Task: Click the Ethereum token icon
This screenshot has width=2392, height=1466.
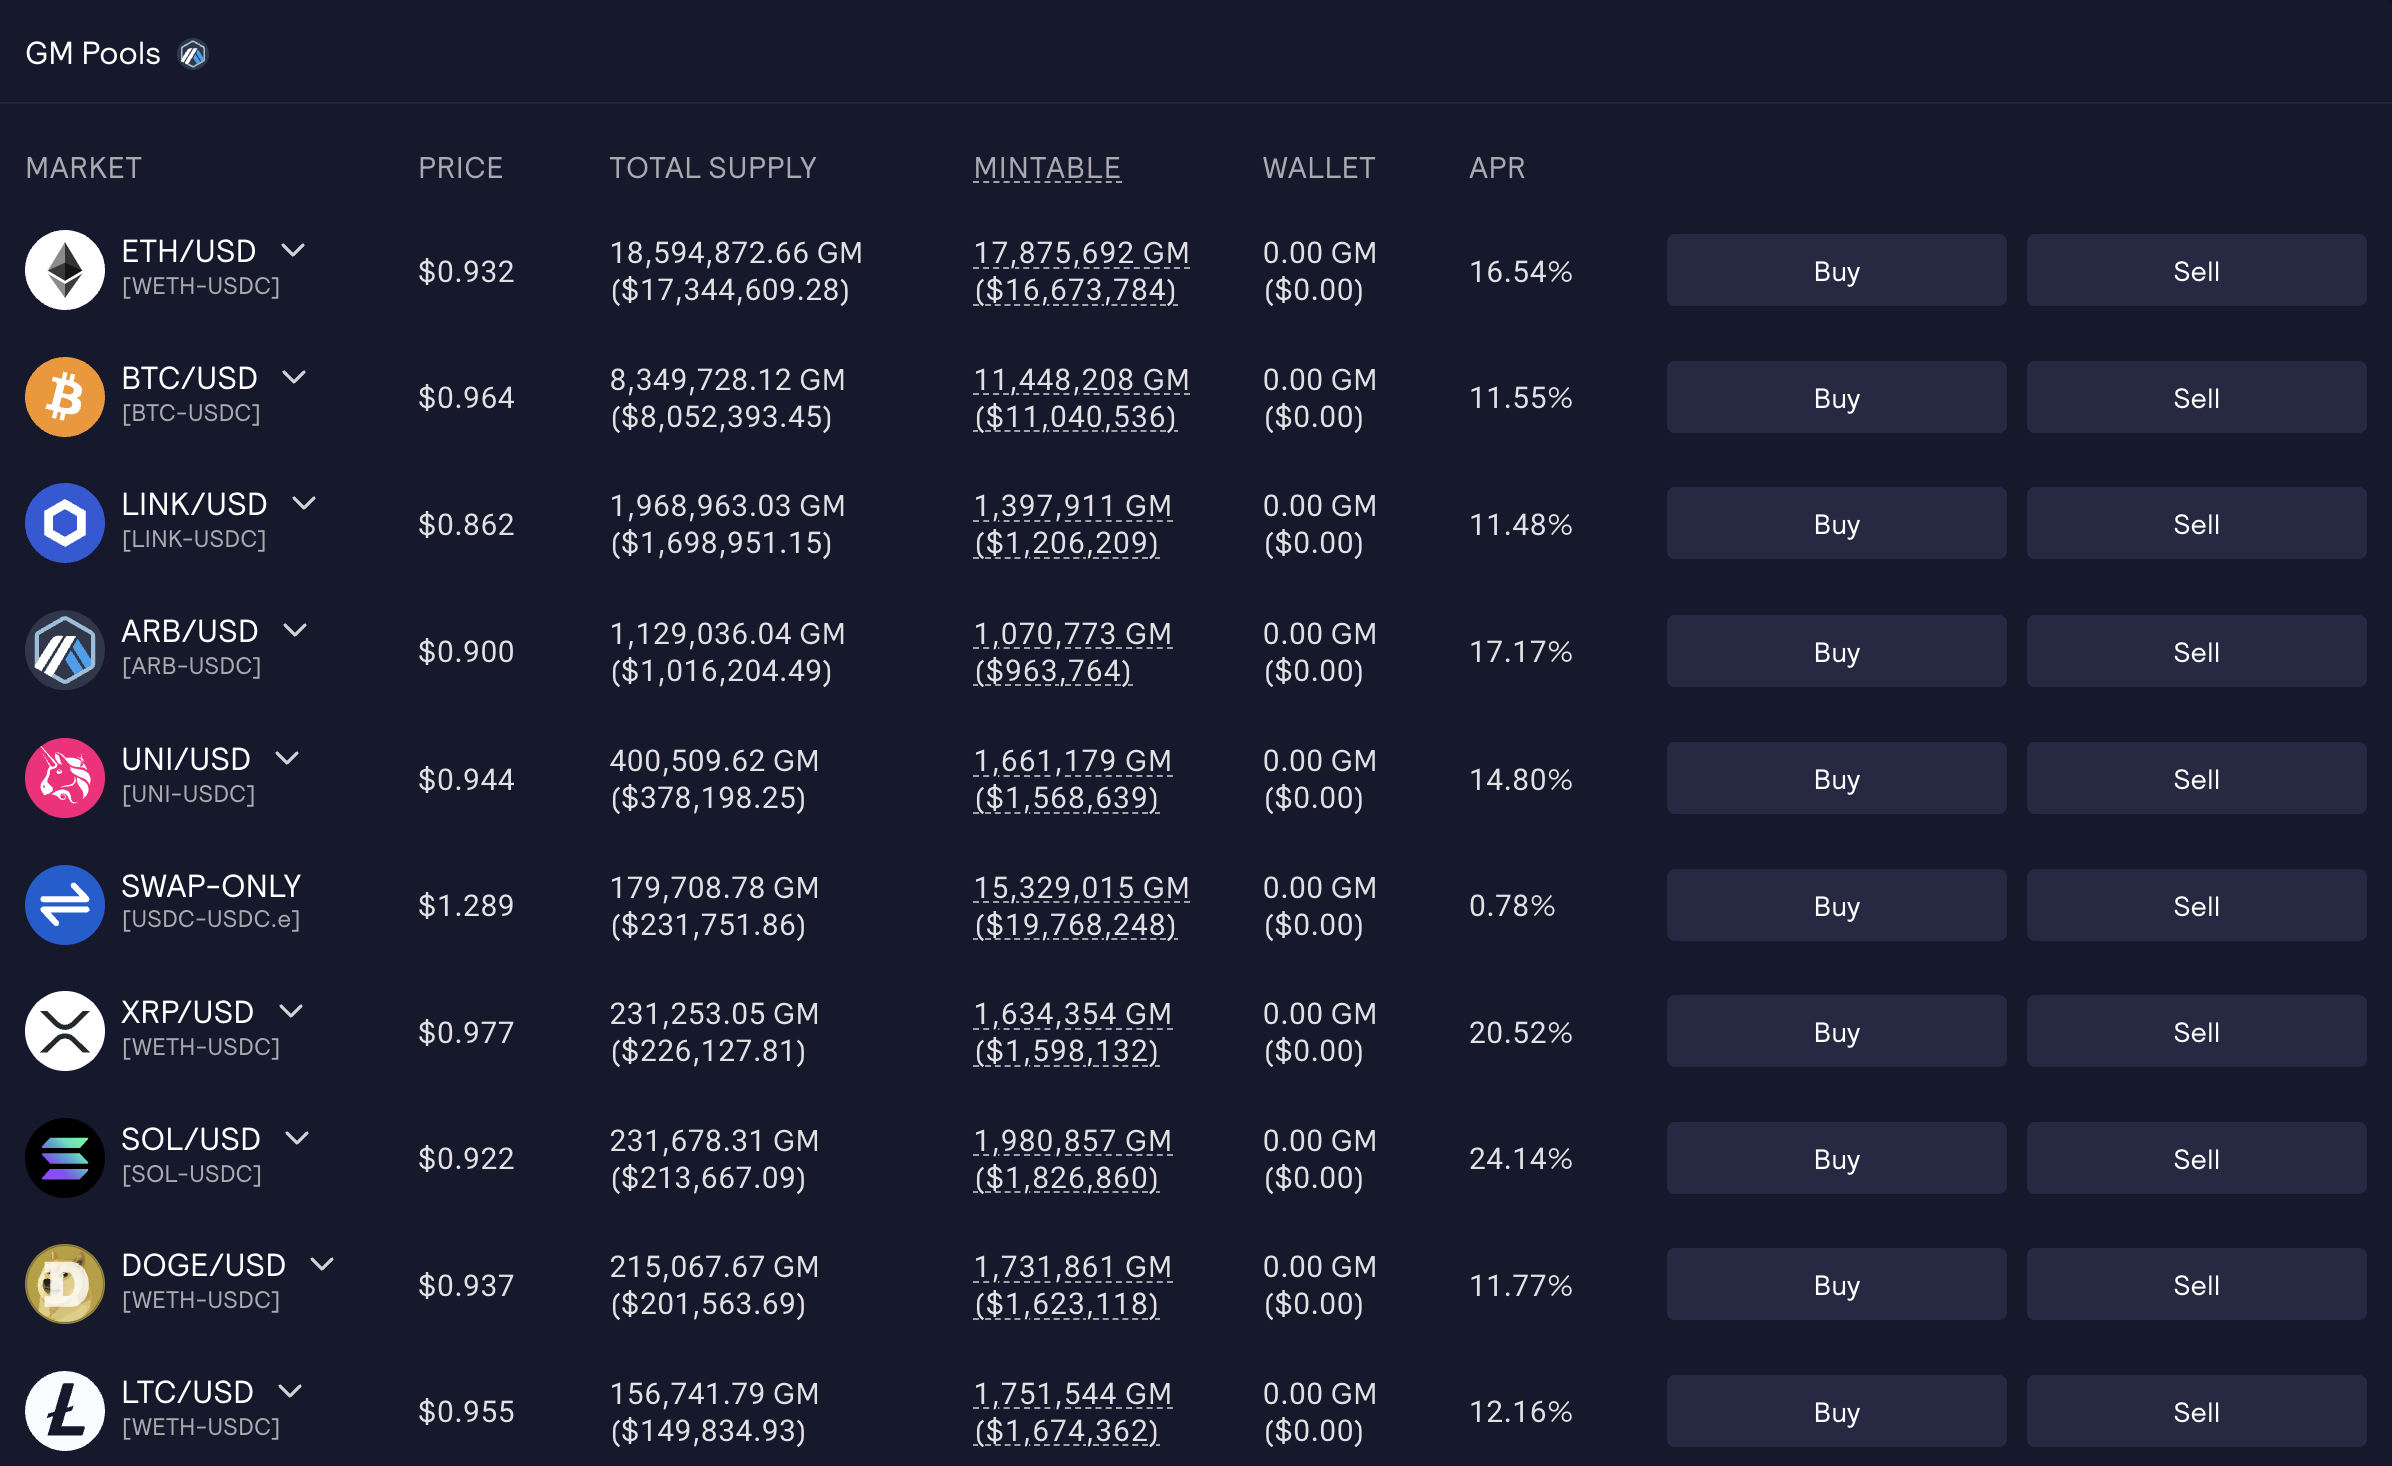Action: coord(65,270)
